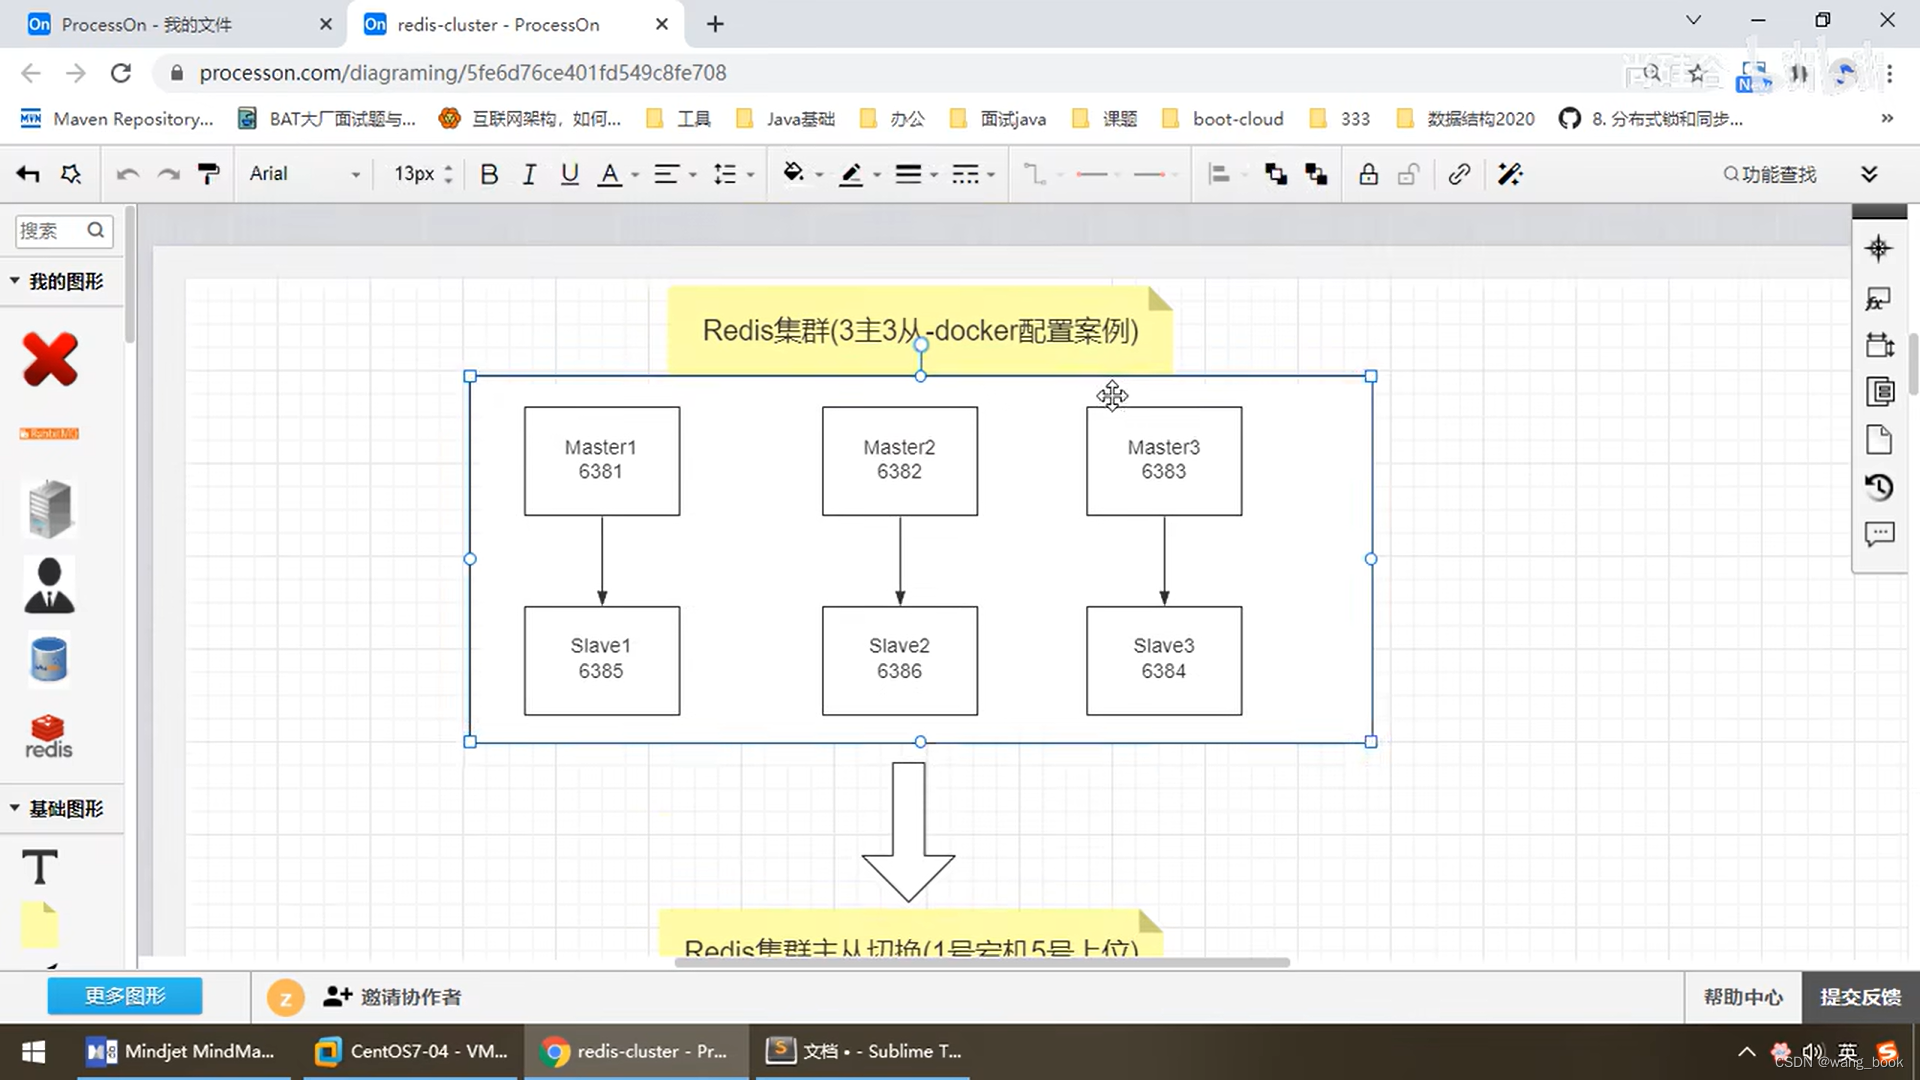Click the undo icon
The width and height of the screenshot is (1920, 1080).
(x=127, y=173)
